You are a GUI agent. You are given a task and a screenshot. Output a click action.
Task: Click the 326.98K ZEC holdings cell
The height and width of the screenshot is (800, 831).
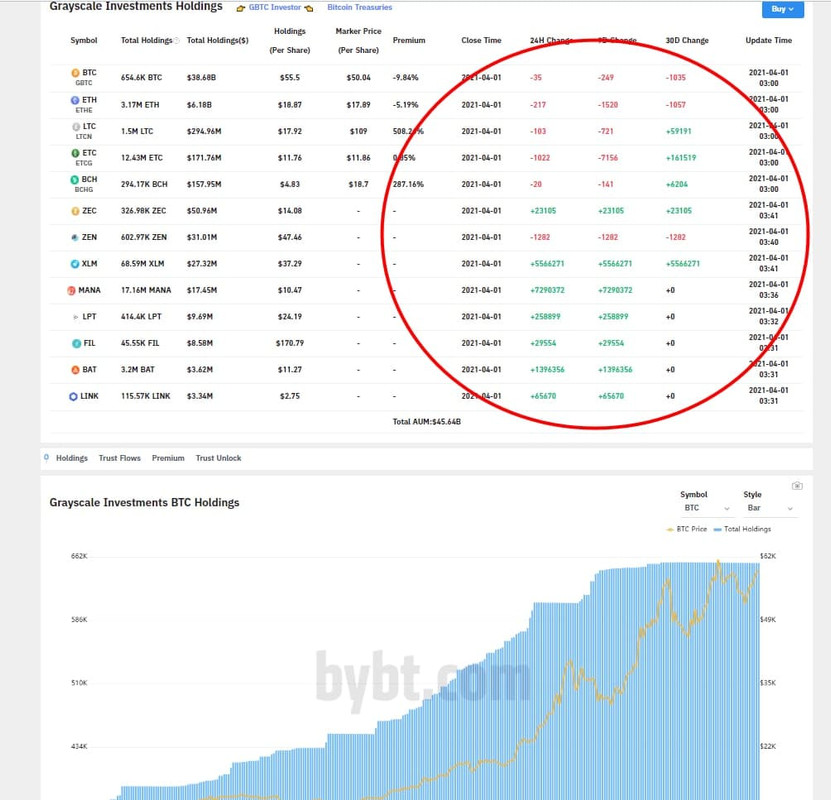(x=143, y=211)
